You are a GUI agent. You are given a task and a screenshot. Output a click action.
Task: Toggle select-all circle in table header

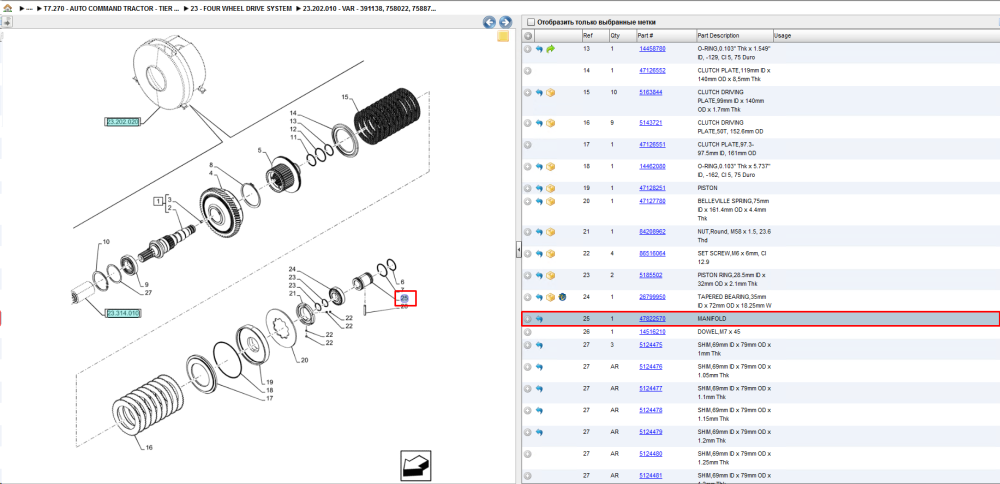(x=528, y=36)
